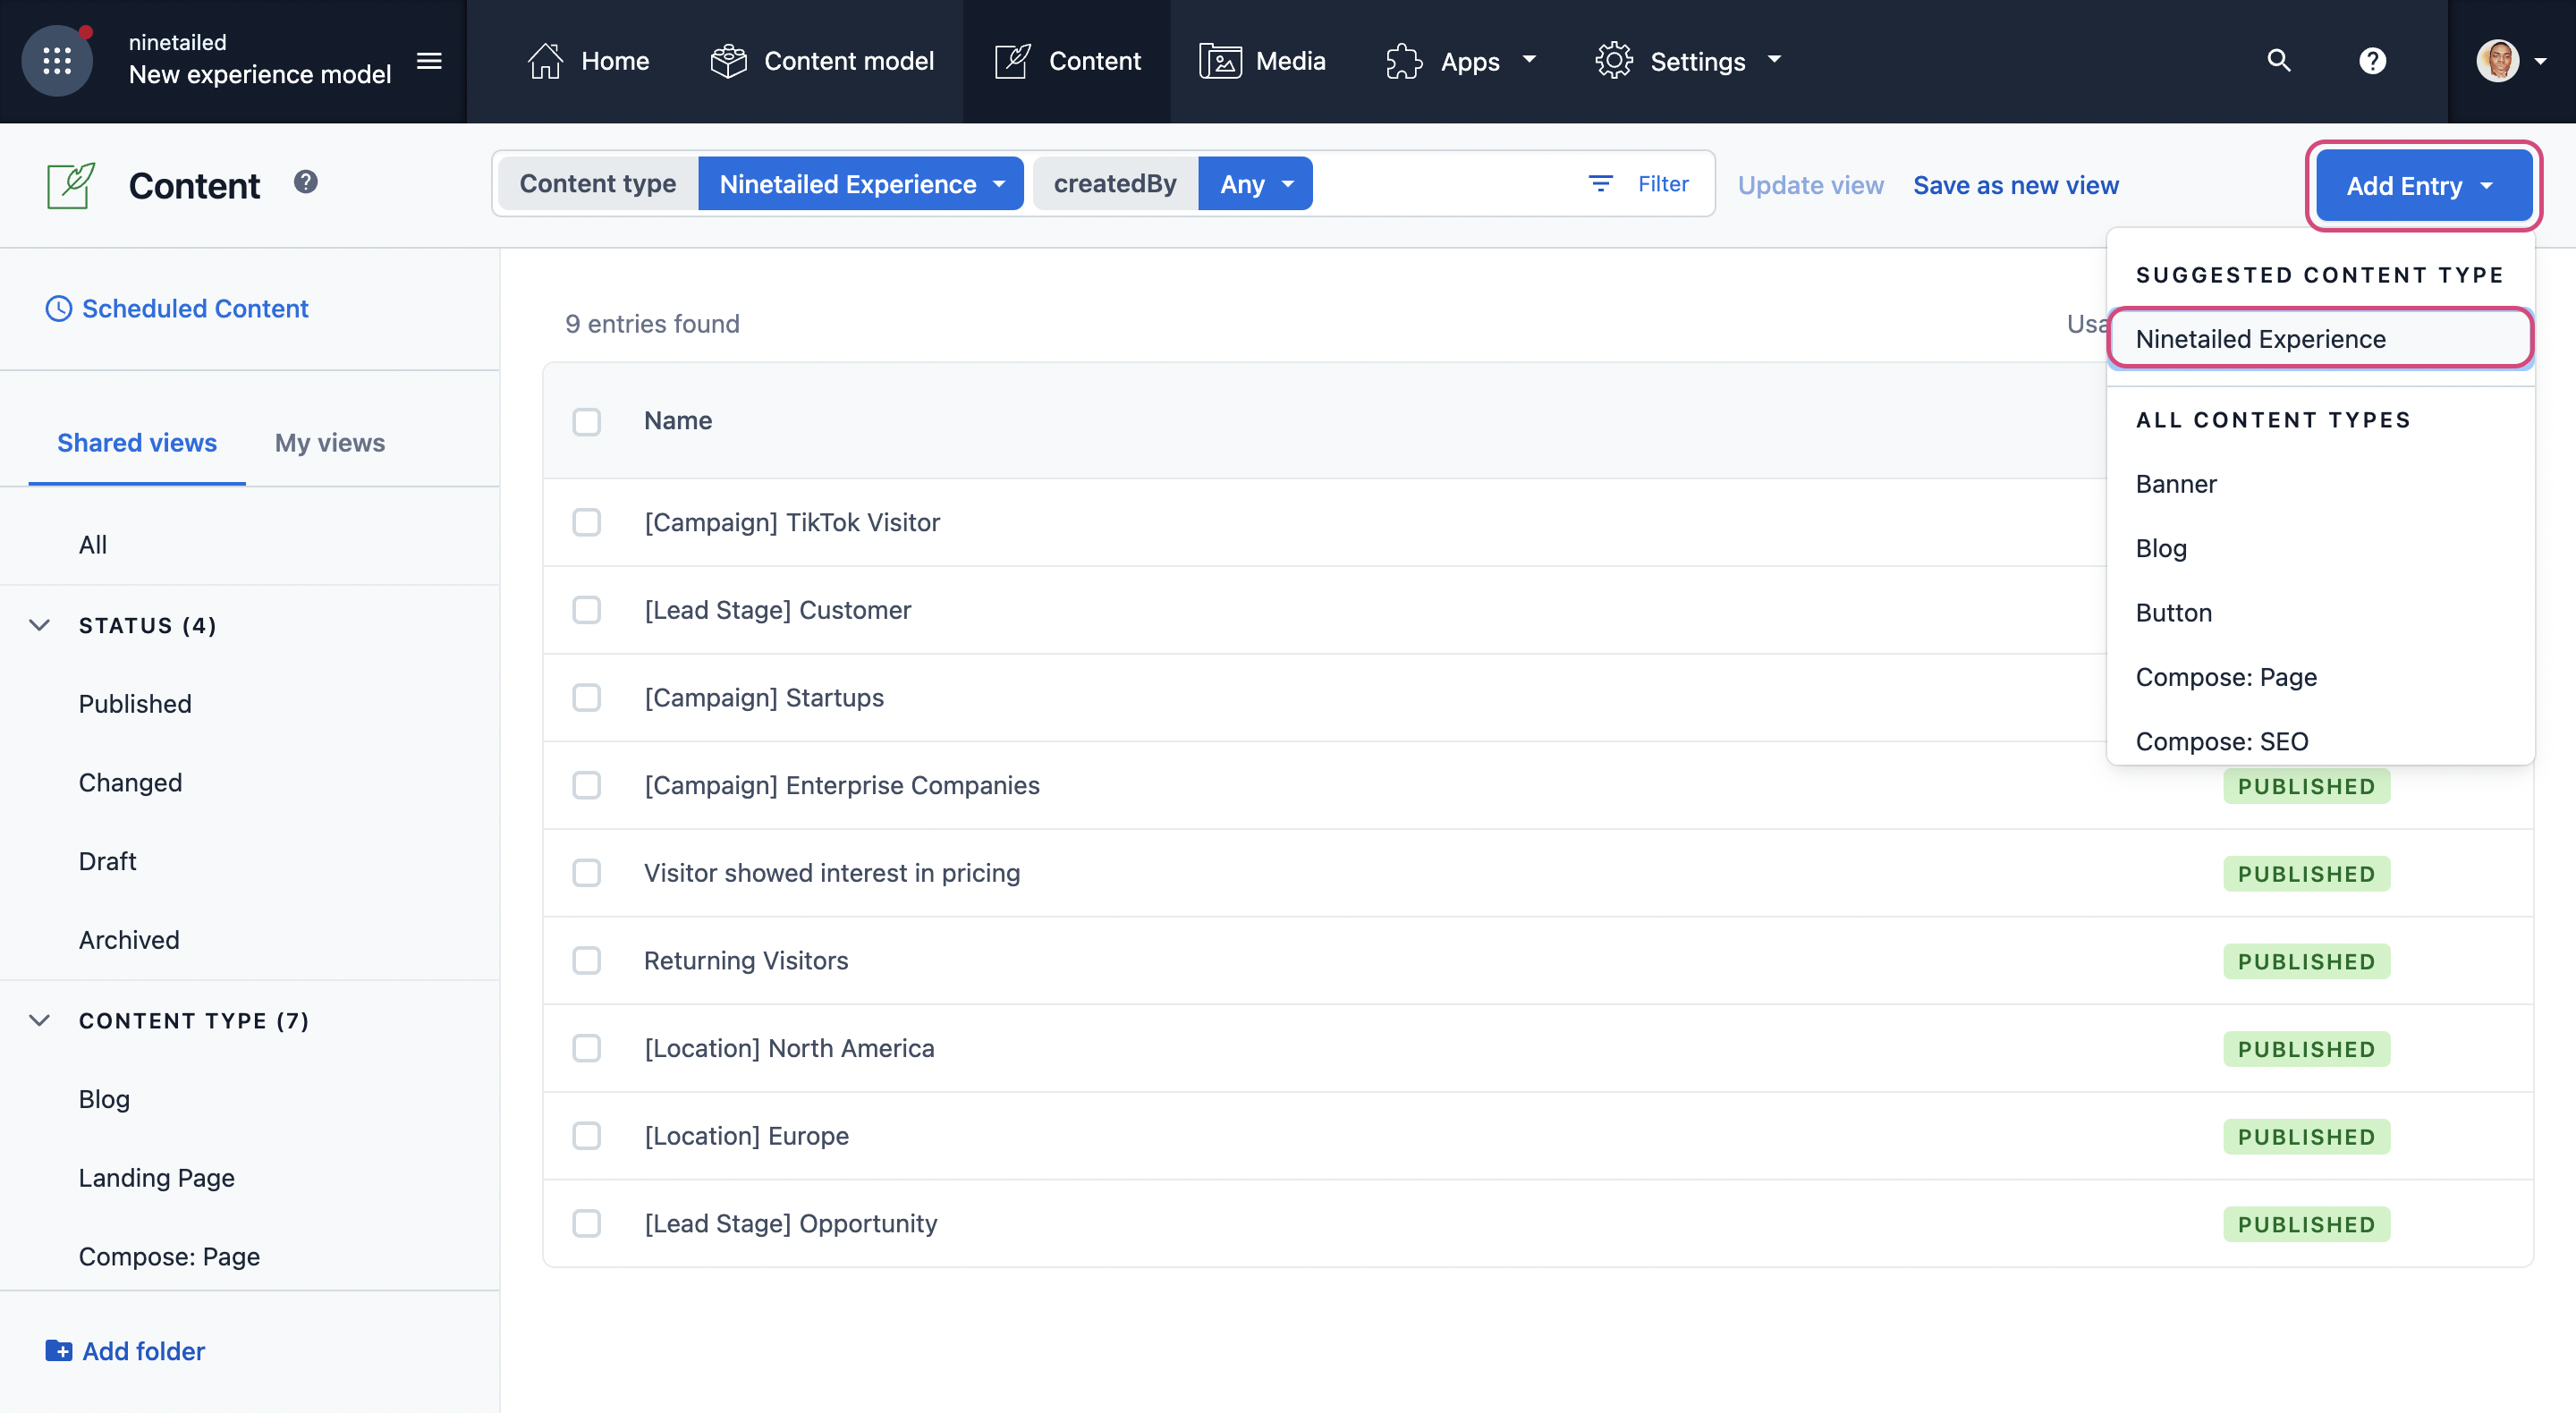The image size is (2576, 1413).
Task: Choose Button from all content types
Action: (2320, 613)
